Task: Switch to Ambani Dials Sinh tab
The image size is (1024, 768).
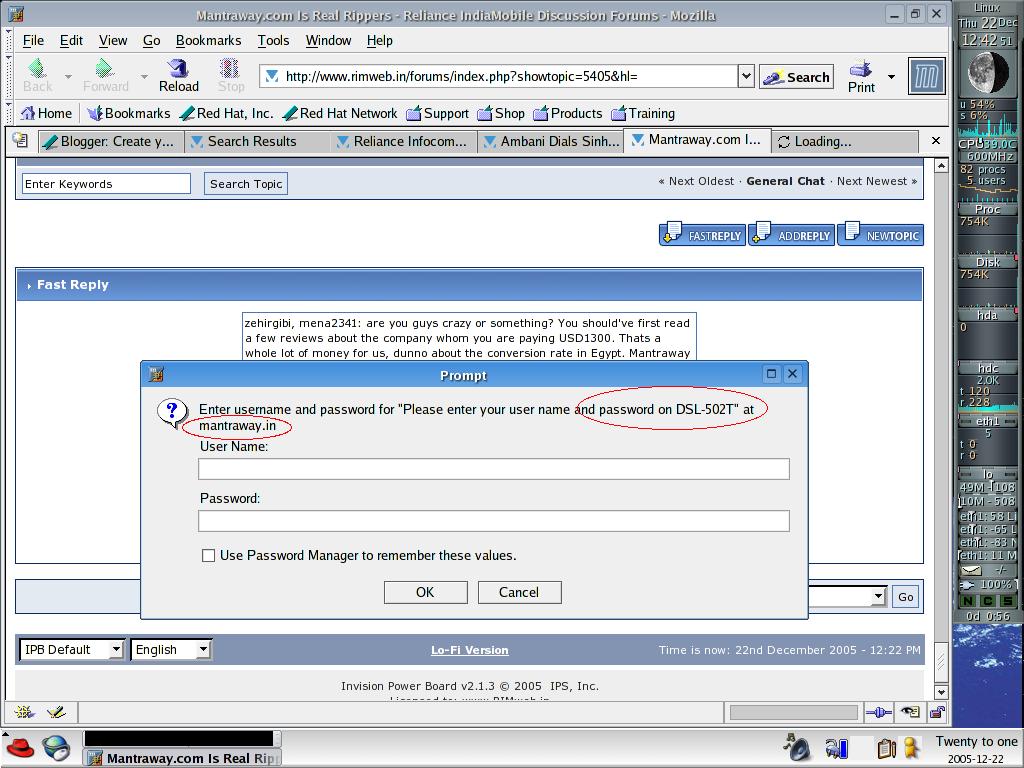Action: point(551,141)
